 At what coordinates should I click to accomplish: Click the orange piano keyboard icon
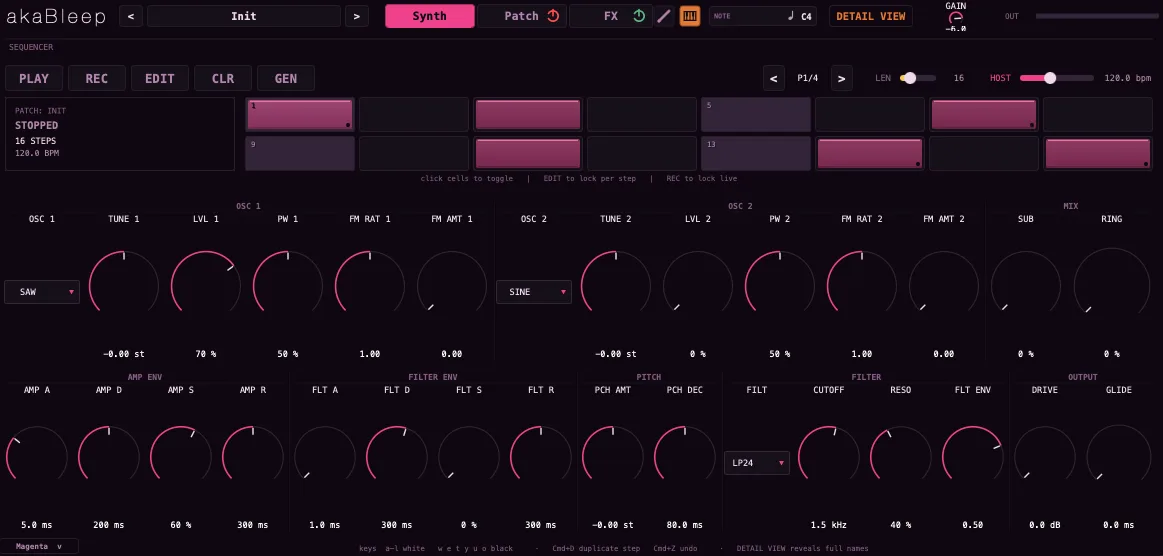[x=690, y=16]
